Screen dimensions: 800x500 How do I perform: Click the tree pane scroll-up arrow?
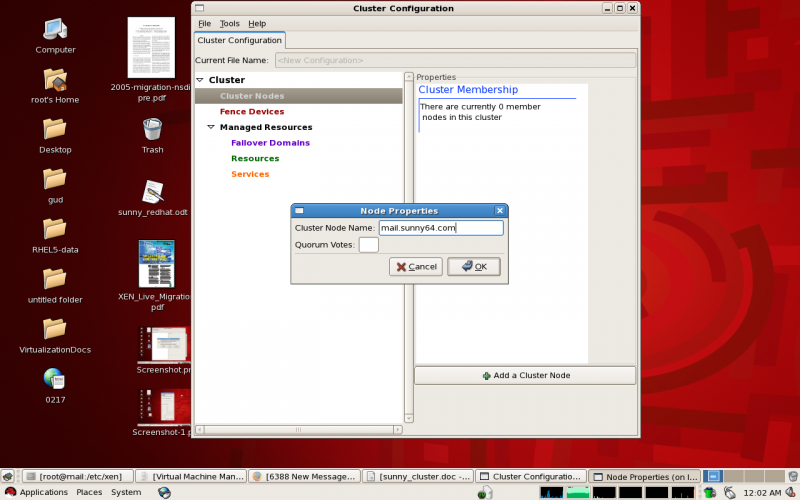(409, 77)
